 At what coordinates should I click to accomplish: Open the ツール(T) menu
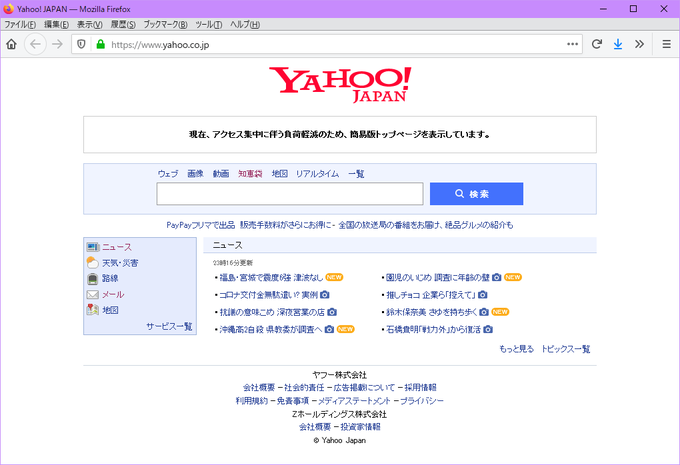tap(209, 25)
